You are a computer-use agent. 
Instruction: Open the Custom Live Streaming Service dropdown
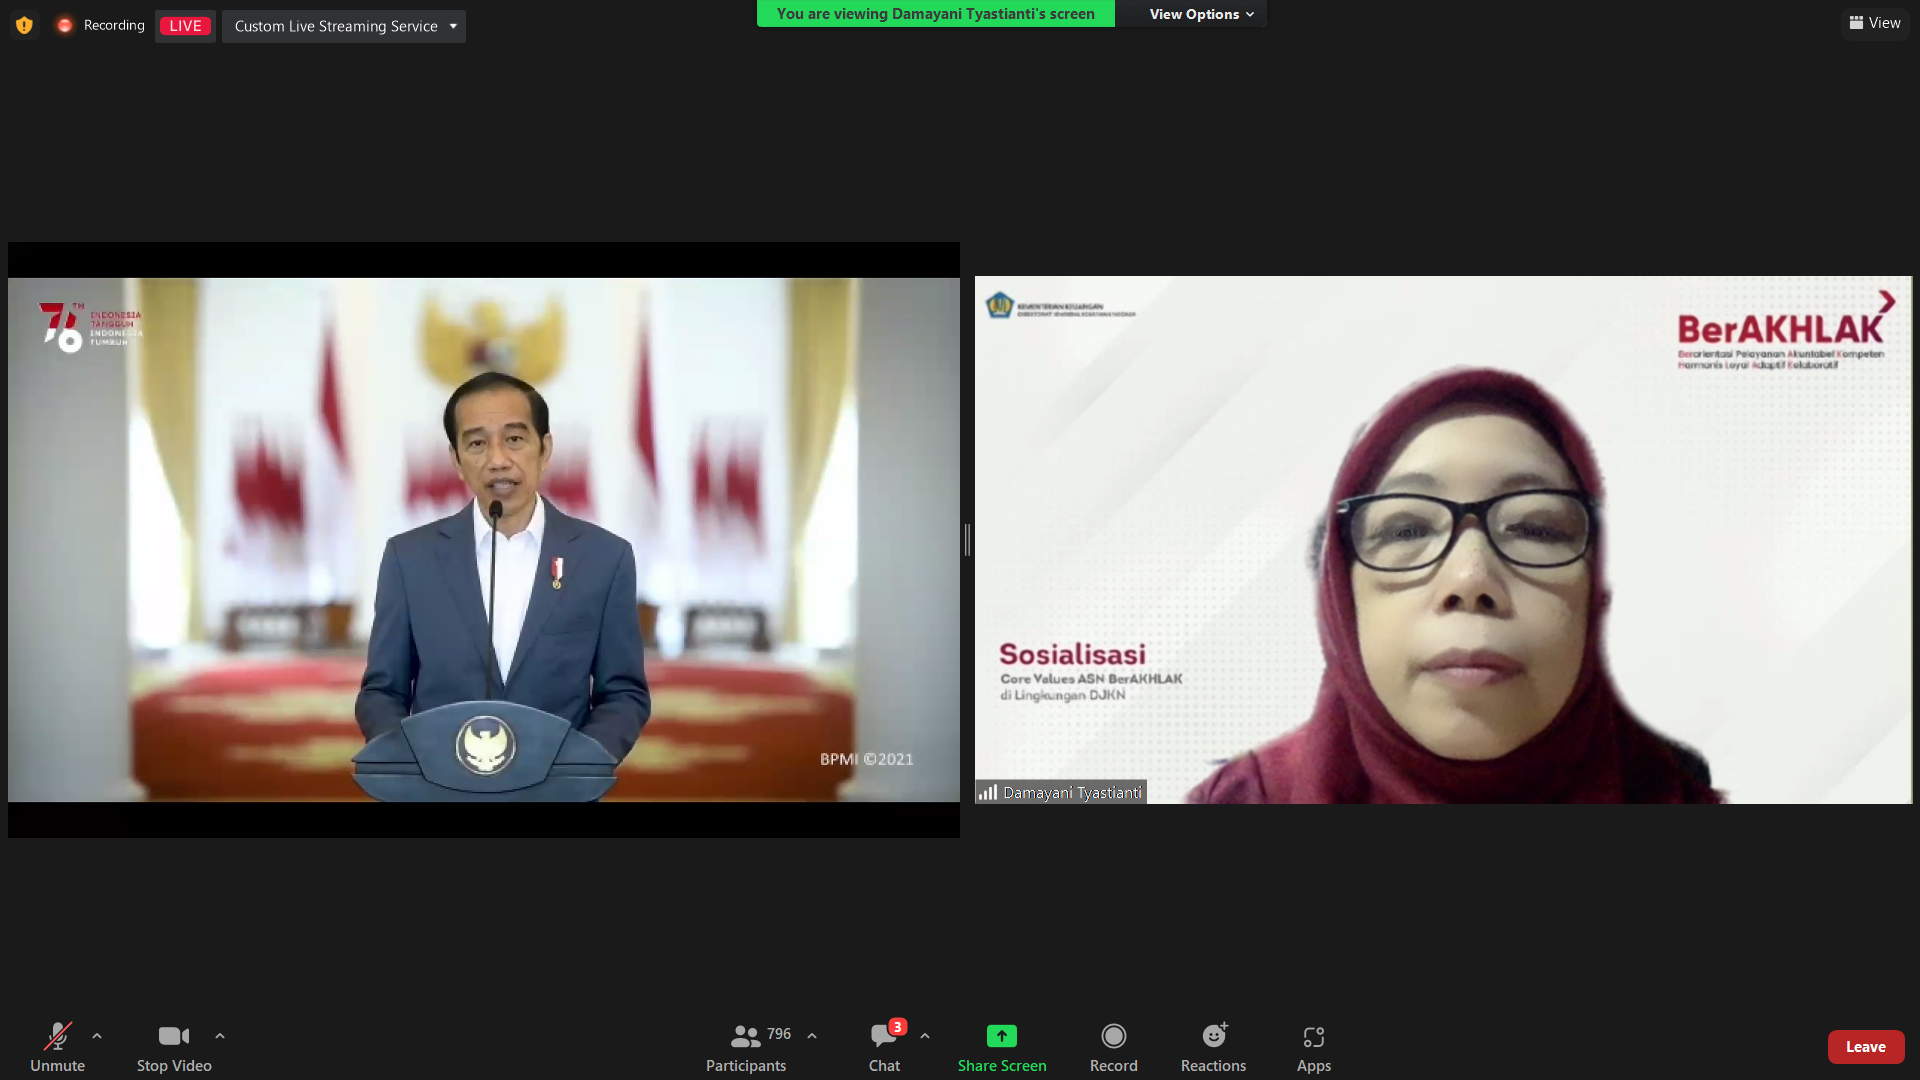tap(343, 26)
